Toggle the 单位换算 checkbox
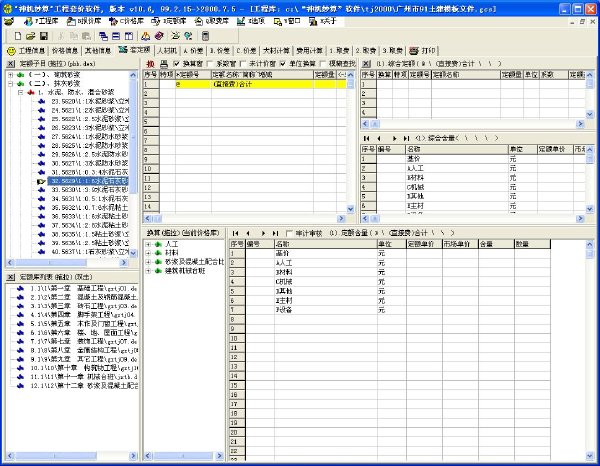The width and height of the screenshot is (600, 466). point(282,64)
